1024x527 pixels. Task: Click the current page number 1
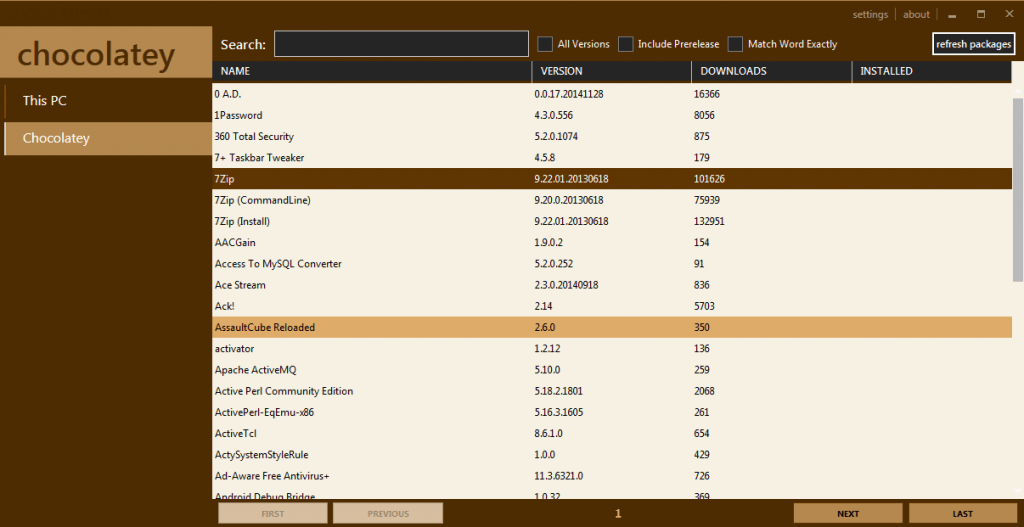click(618, 513)
